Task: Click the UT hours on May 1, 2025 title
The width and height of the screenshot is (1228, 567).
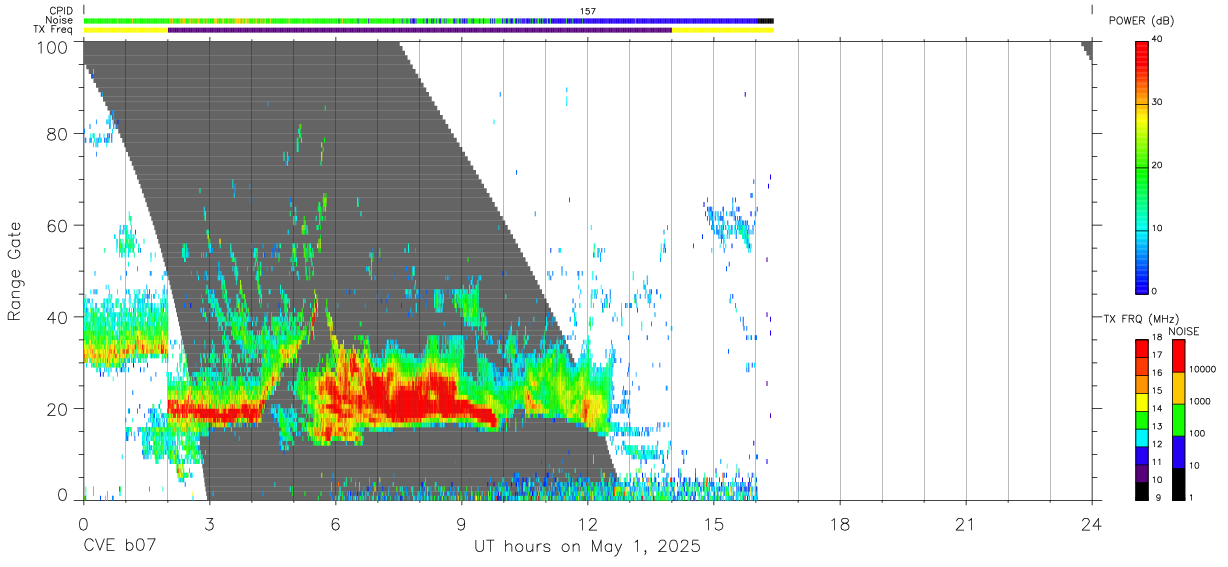Action: point(587,548)
